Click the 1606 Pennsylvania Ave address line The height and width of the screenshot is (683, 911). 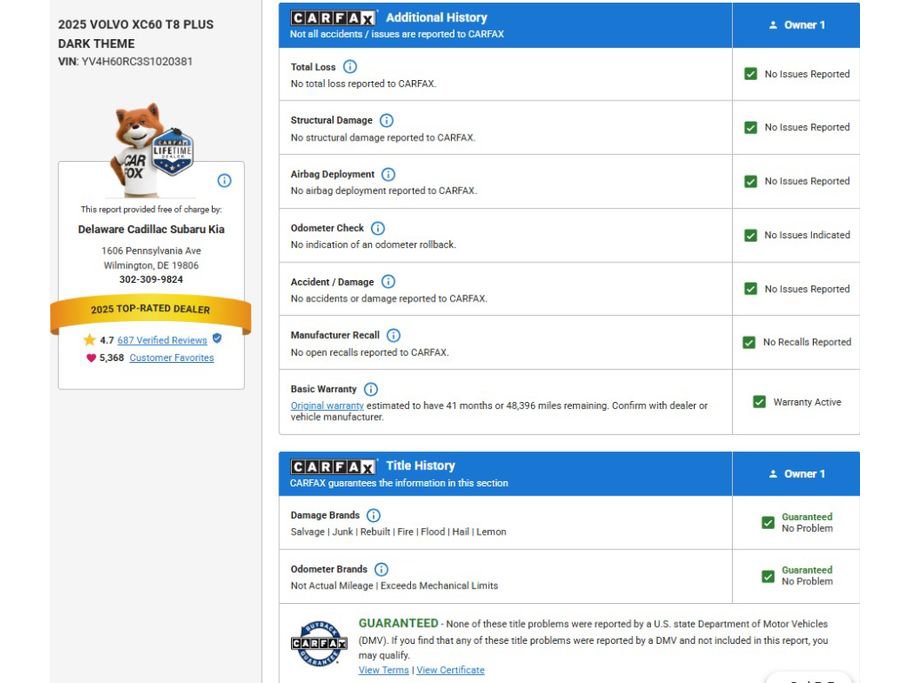151,251
